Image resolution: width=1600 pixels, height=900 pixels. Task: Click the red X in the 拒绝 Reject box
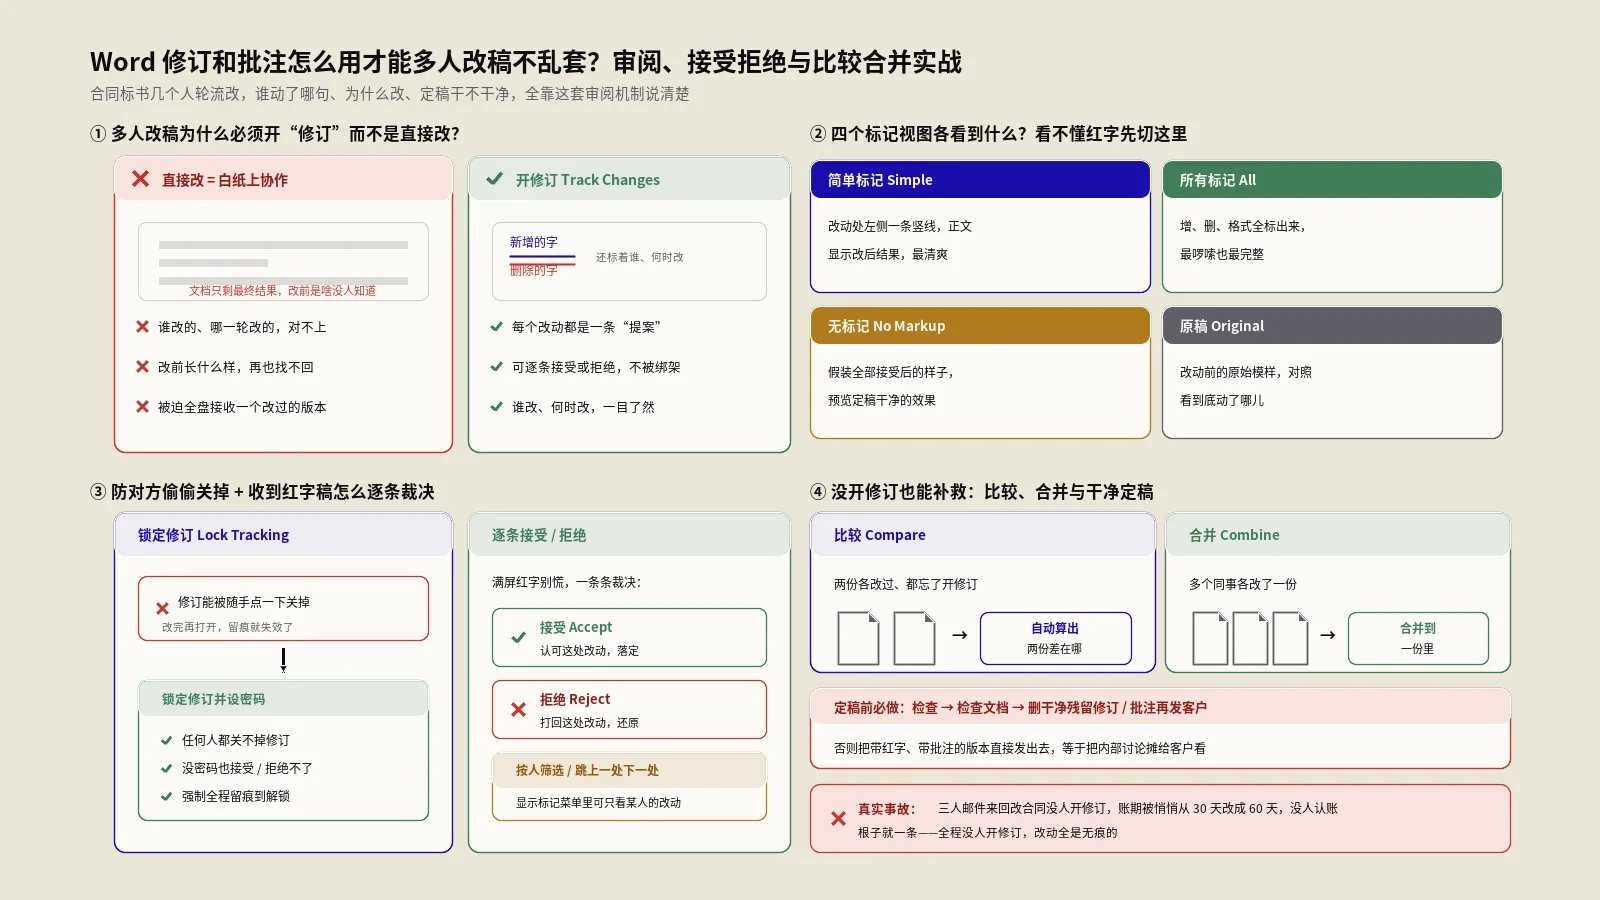click(x=518, y=710)
